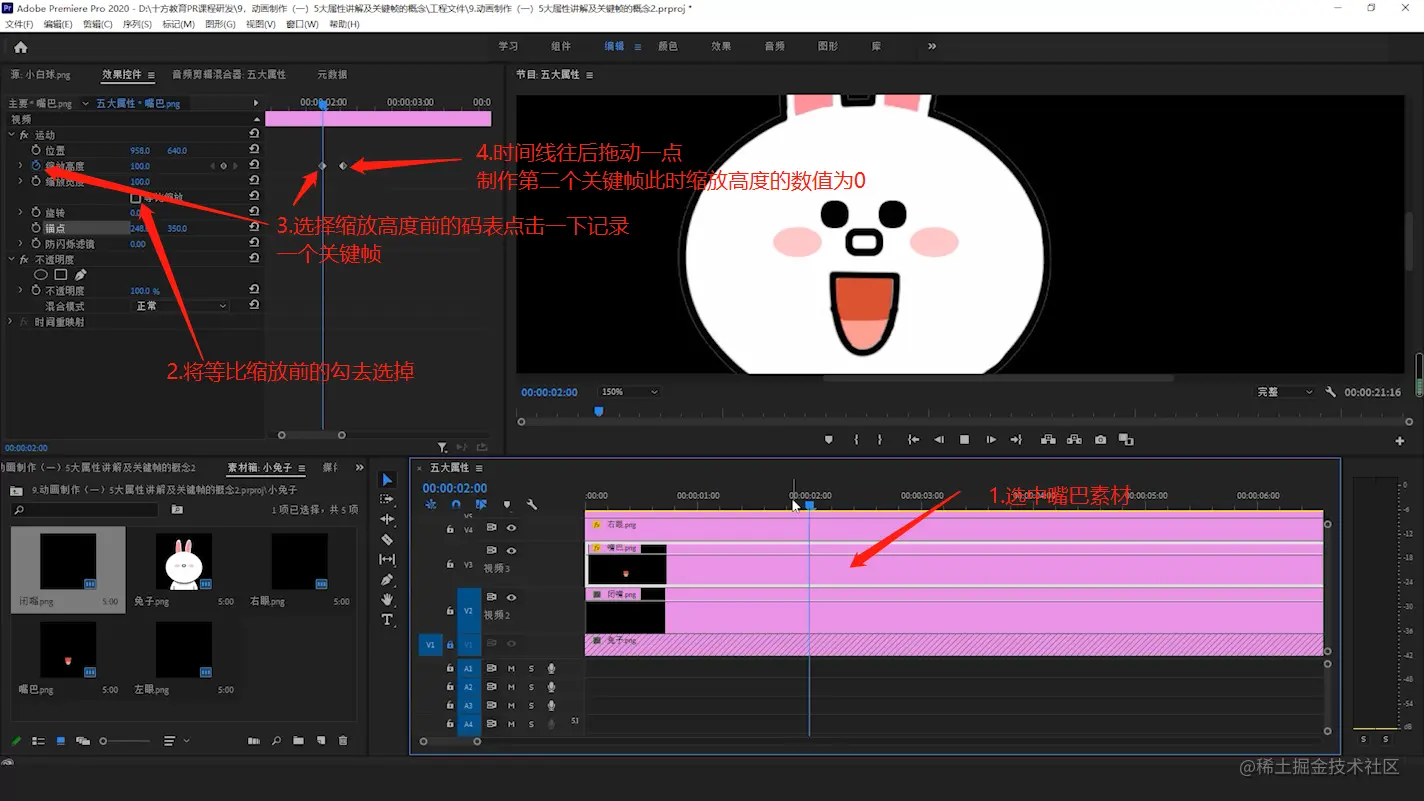Toggle the 运动 fx effect on/off
This screenshot has height=801, width=1424.
(24, 135)
